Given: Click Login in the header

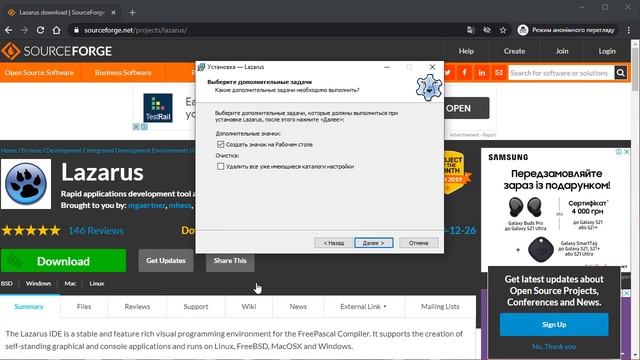Looking at the screenshot, I should click(x=607, y=51).
